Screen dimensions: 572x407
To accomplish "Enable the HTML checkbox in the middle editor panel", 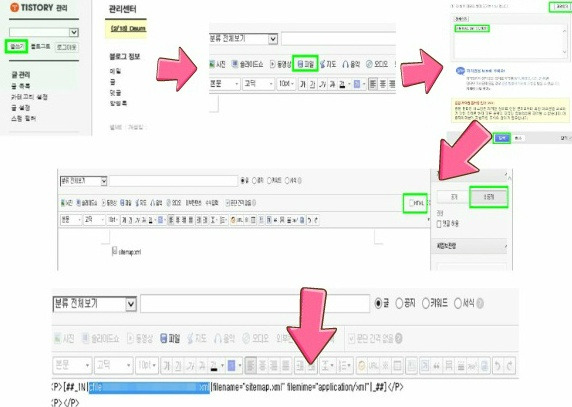I will click(x=411, y=203).
